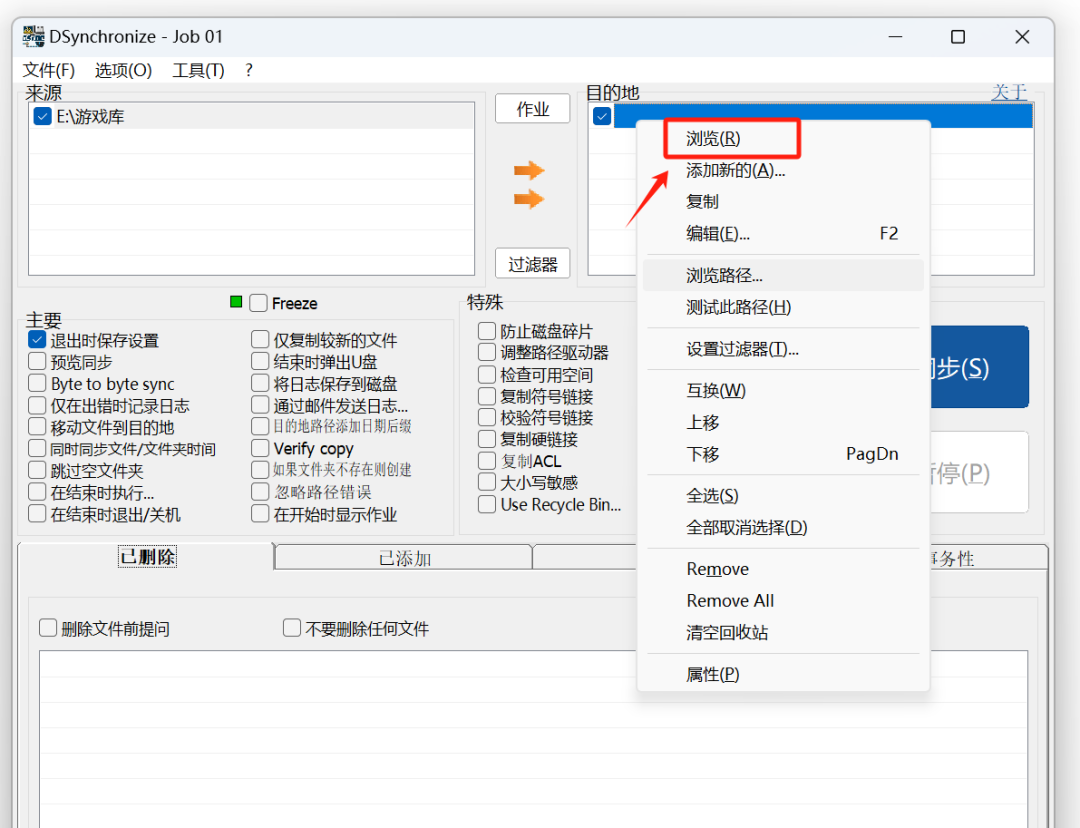Click 浏览路径... context menu entry
The image size is (1080, 828).
(783, 276)
